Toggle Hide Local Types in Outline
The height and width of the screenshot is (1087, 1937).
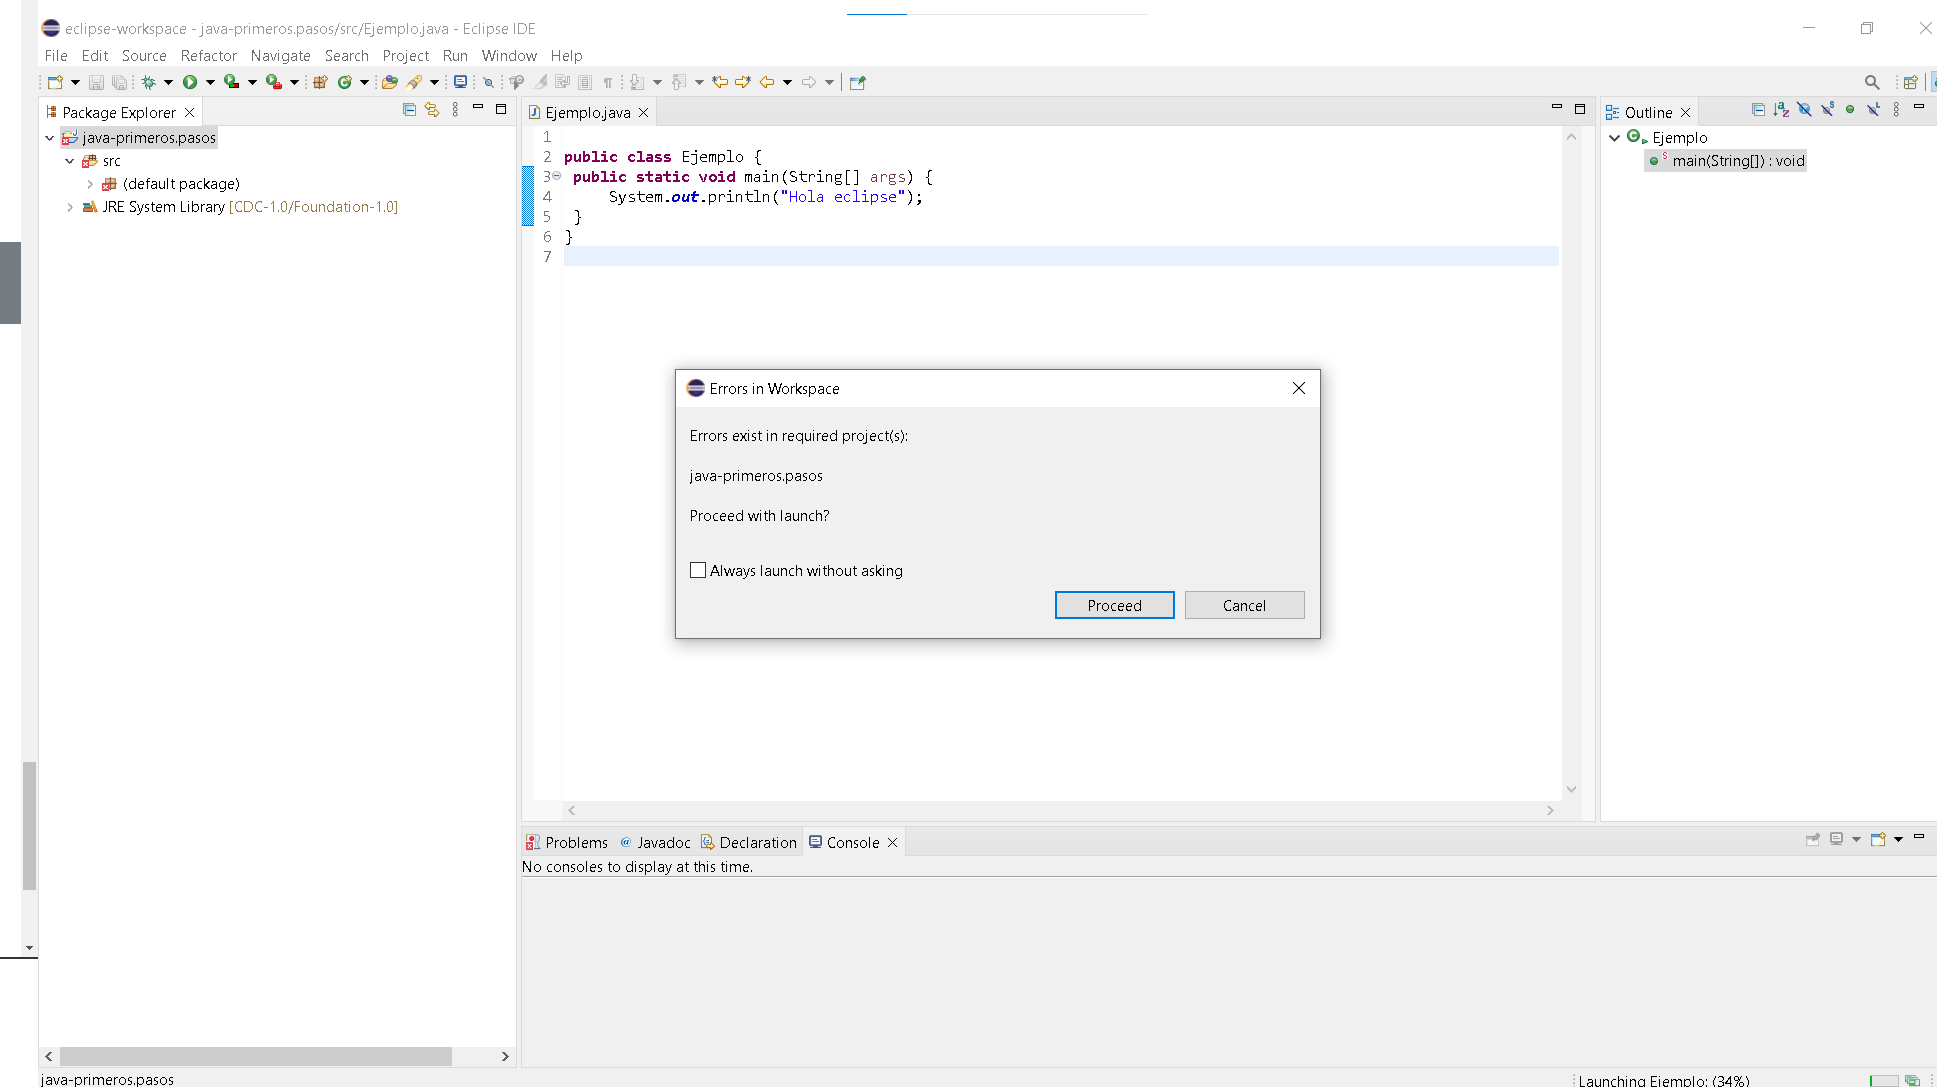click(x=1873, y=110)
